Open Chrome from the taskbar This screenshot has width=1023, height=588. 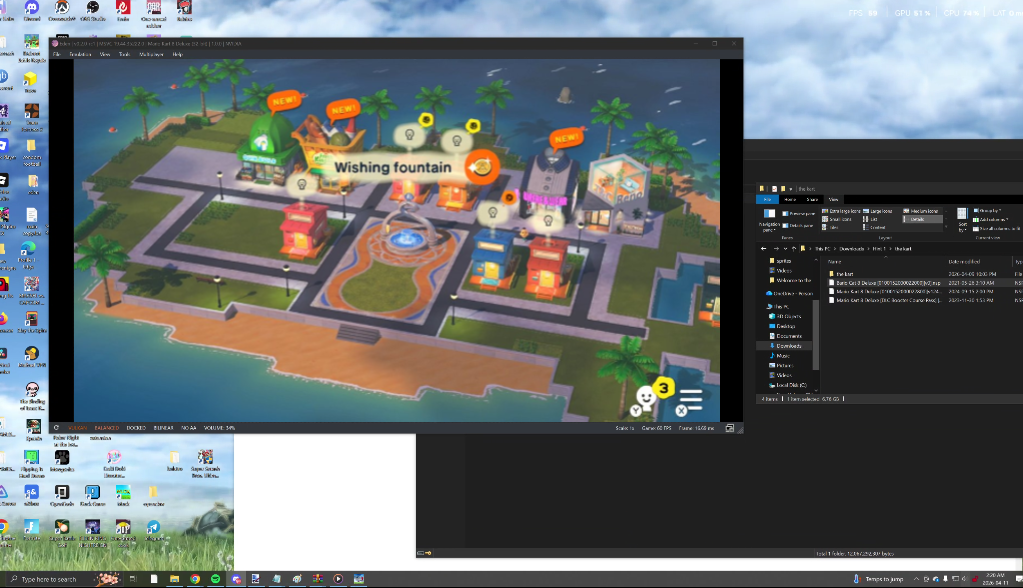194,579
